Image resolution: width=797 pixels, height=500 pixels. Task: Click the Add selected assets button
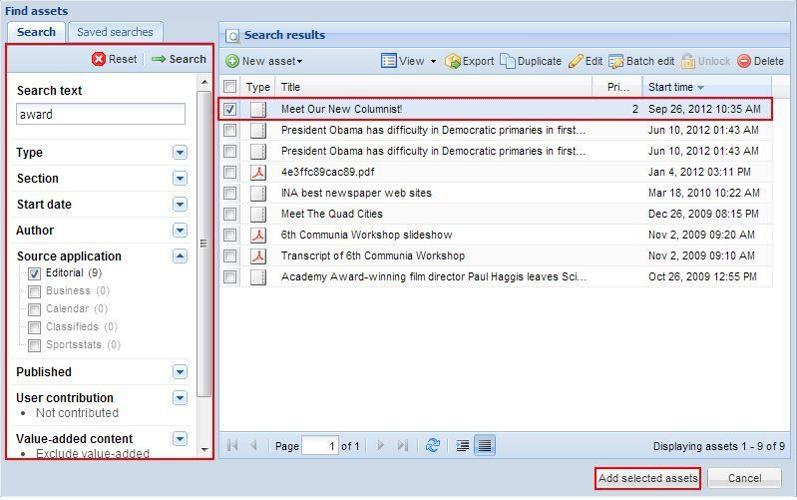pyautogui.click(x=647, y=478)
